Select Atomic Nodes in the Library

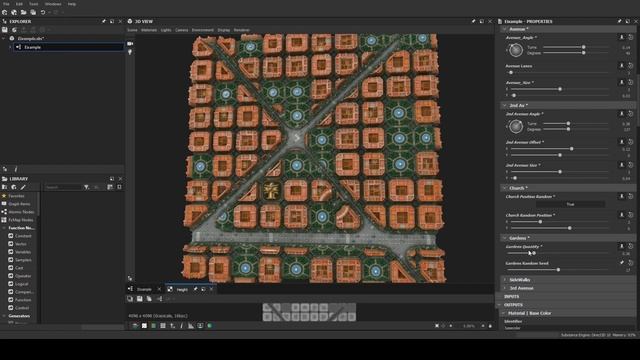[21, 212]
